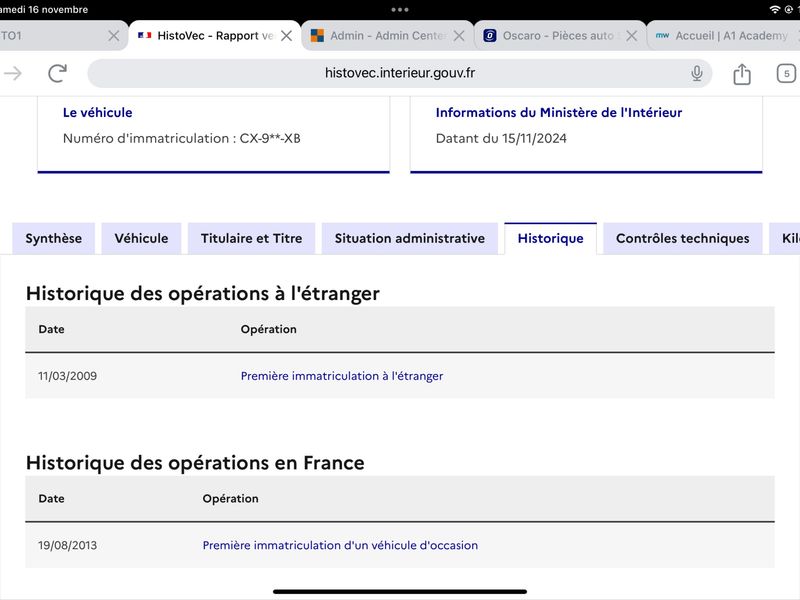Click the Date column header in France table
Image resolution: width=800 pixels, height=600 pixels.
52,498
